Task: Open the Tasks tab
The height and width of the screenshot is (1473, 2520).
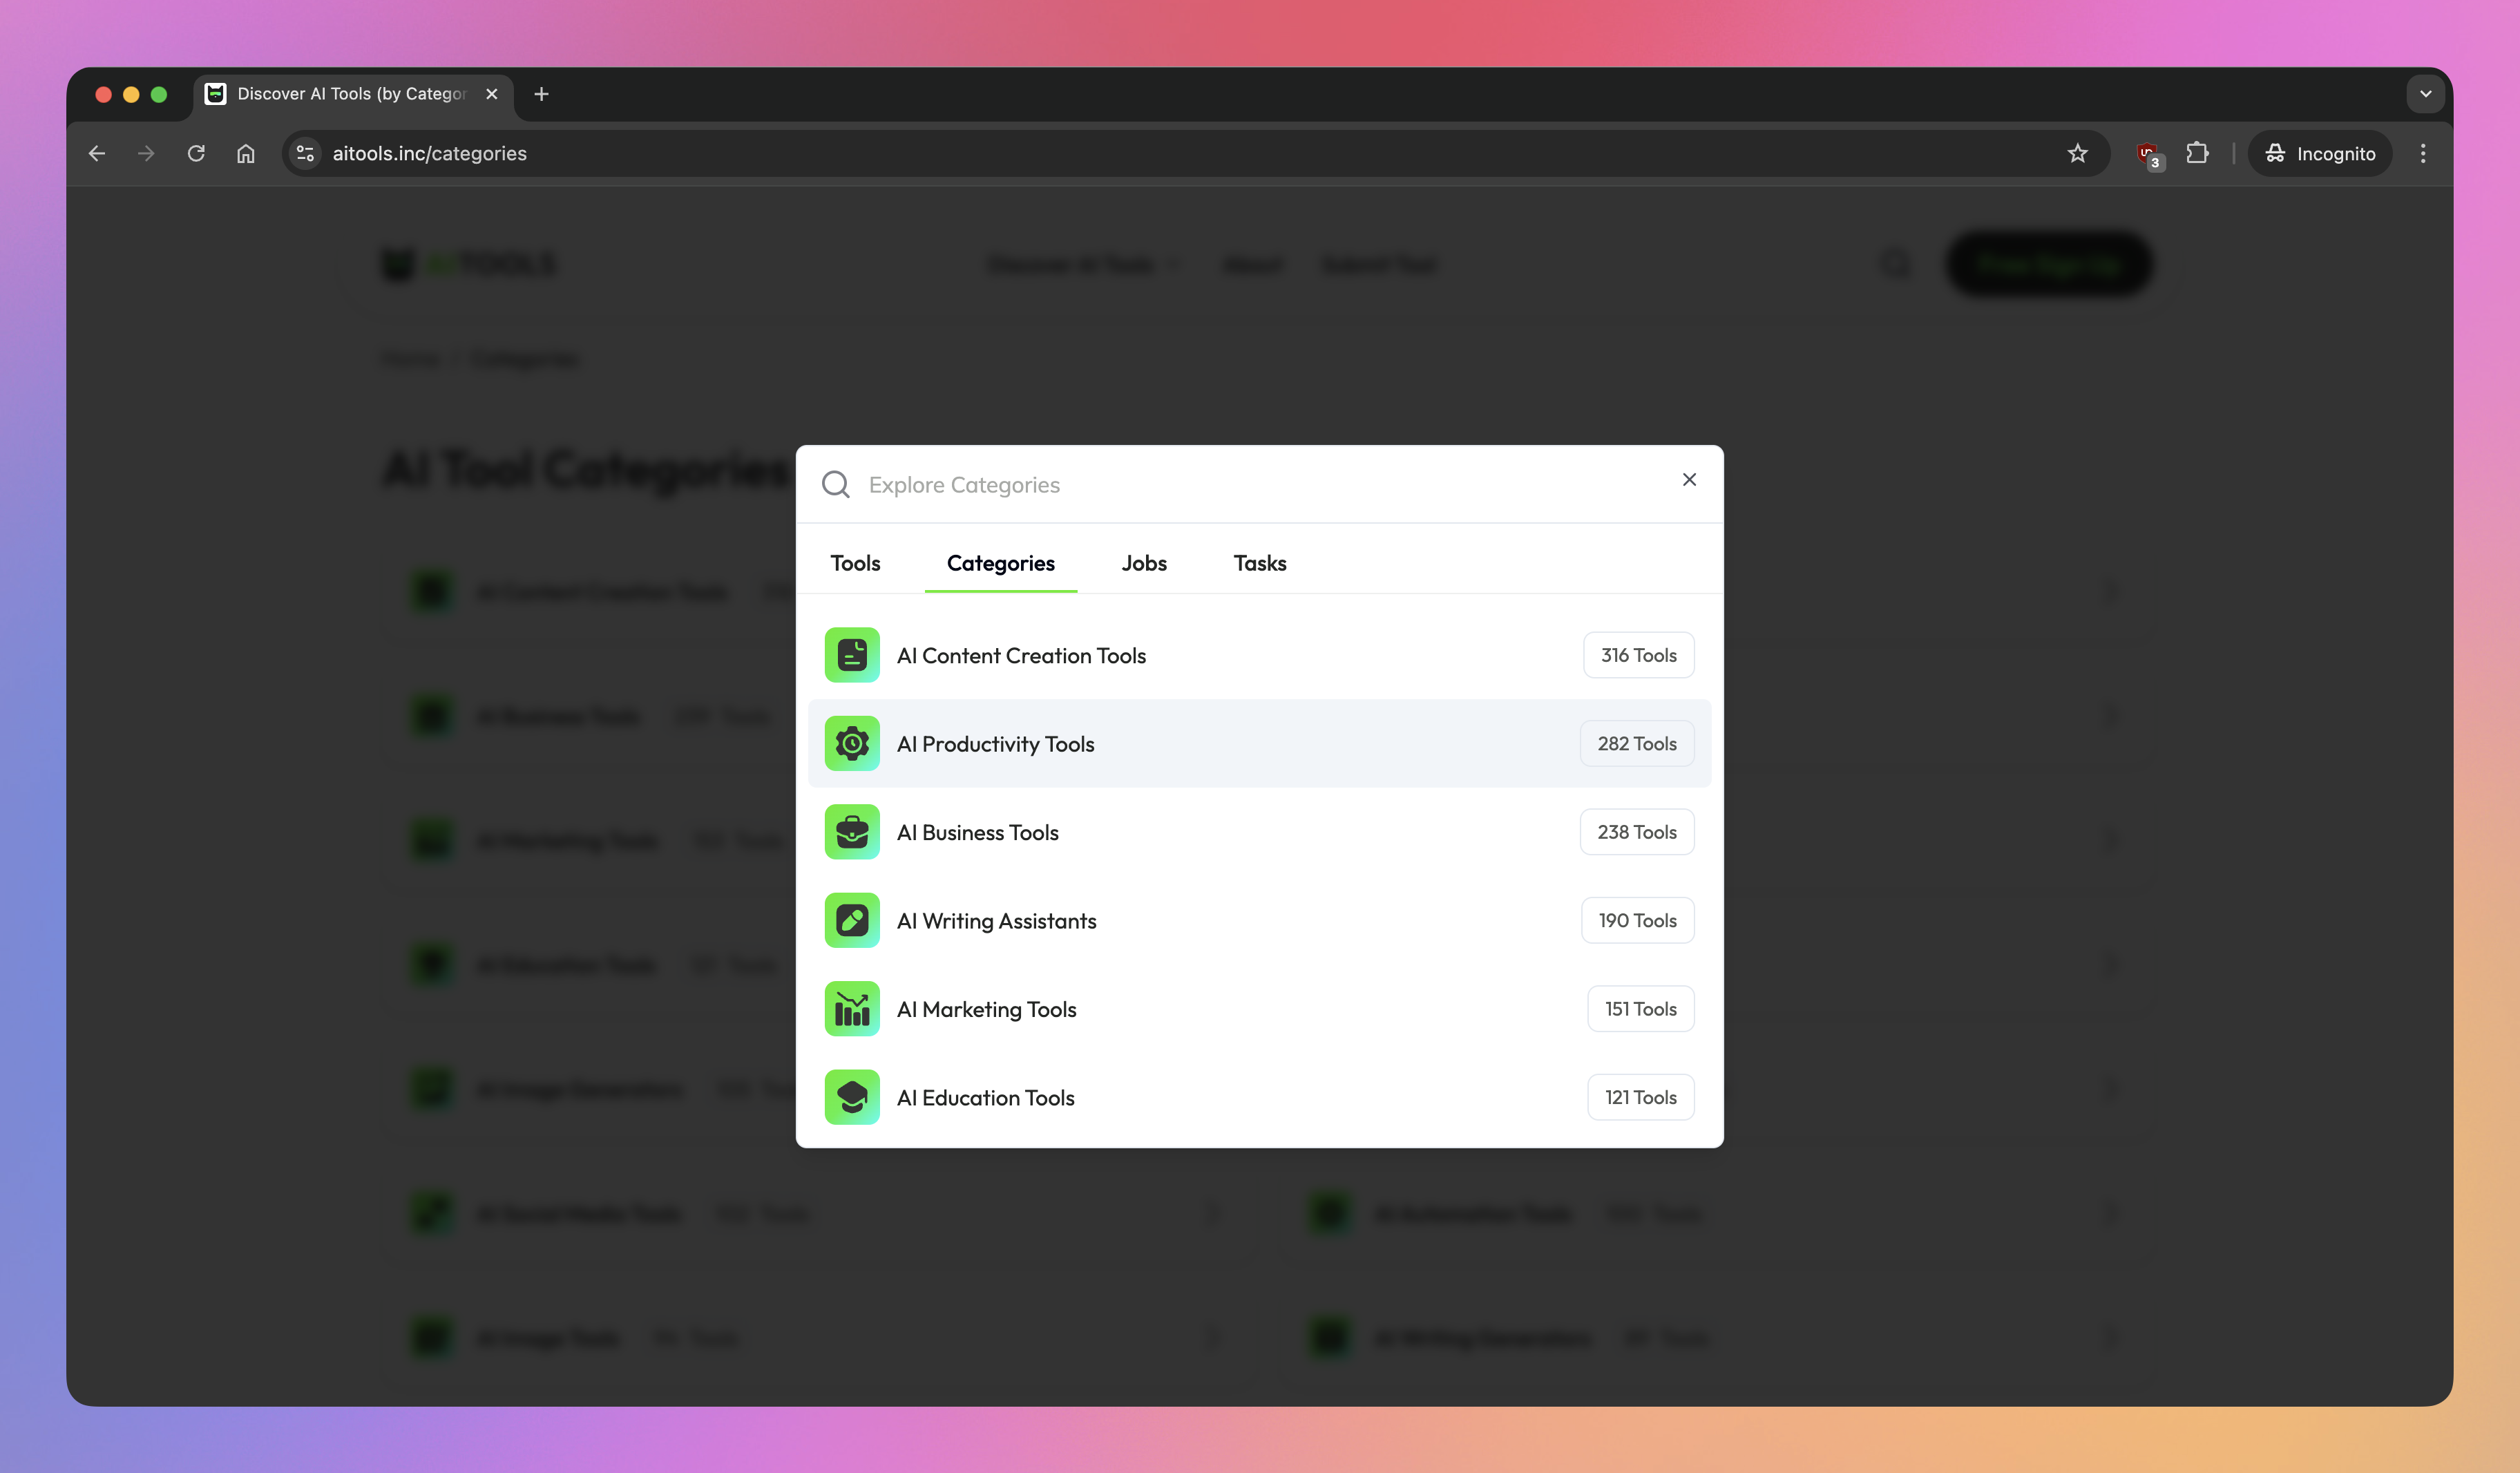Action: pyautogui.click(x=1259, y=563)
